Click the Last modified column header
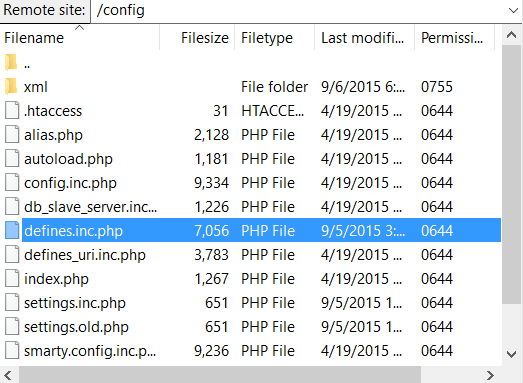Viewport: 523px width, 383px height. [365, 38]
